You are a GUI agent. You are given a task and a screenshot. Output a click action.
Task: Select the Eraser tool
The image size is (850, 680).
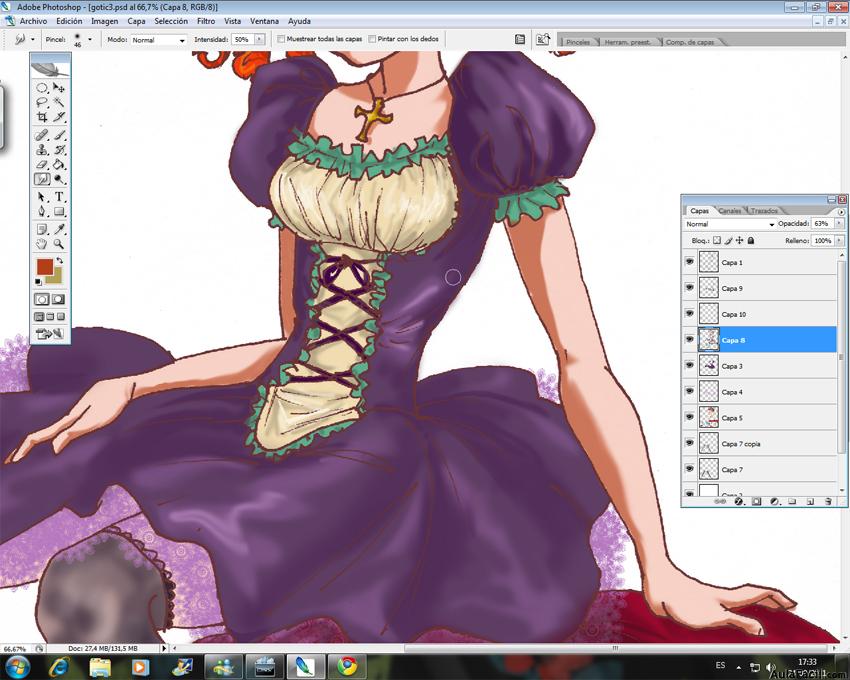[42, 164]
